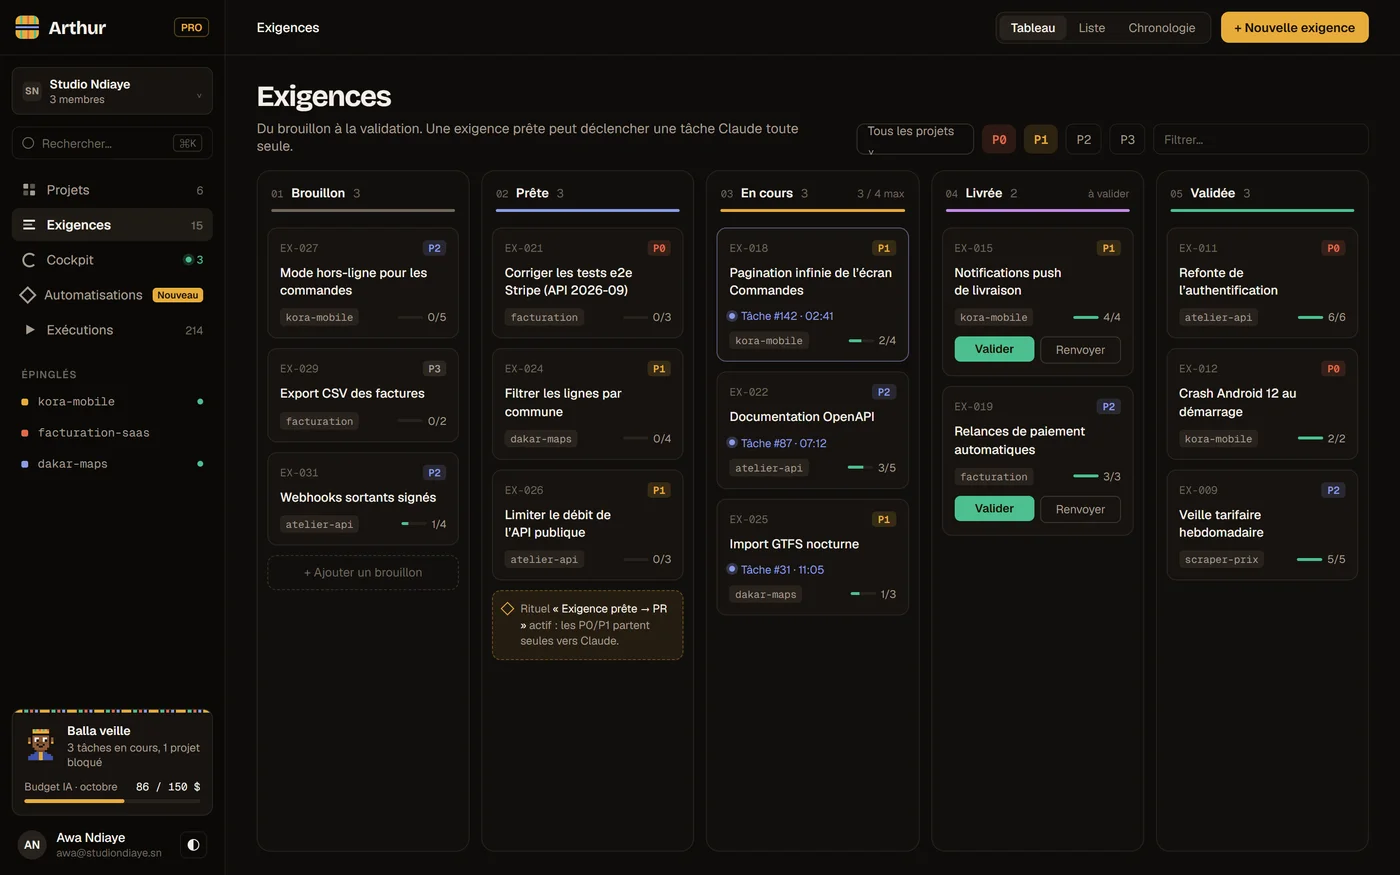Click the Nouvelle exigence button
This screenshot has height=875, width=1400.
(1295, 28)
